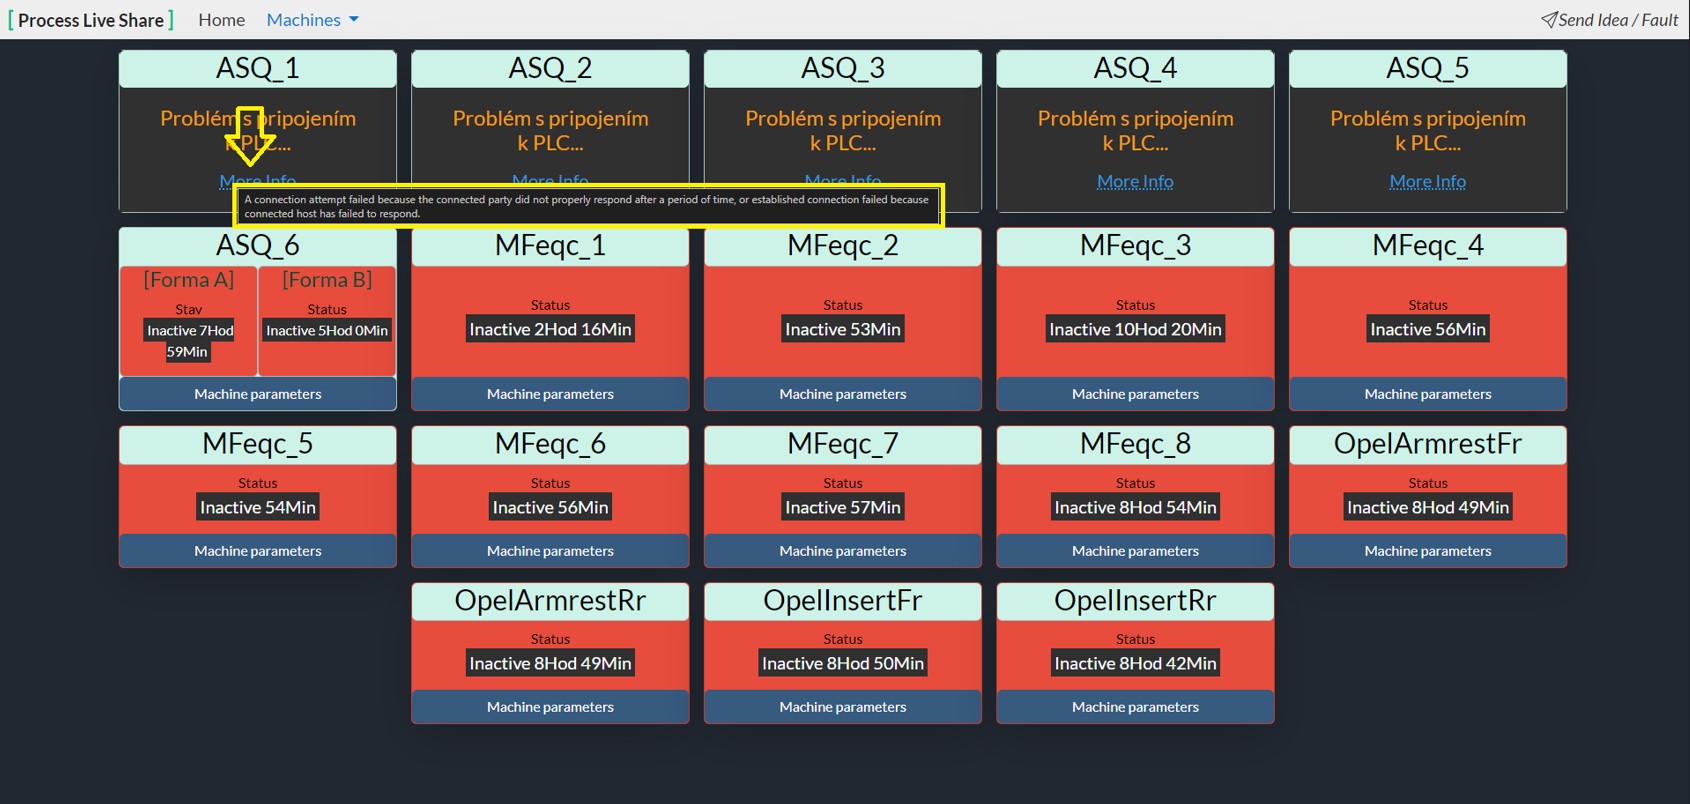Open Machine parameters for MFeqc_3
The width and height of the screenshot is (1690, 804).
click(x=1135, y=394)
